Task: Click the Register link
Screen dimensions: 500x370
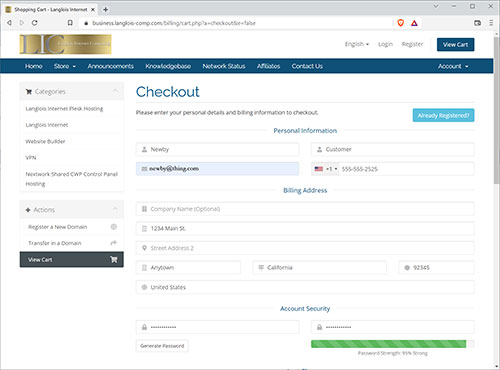Action: pos(412,44)
